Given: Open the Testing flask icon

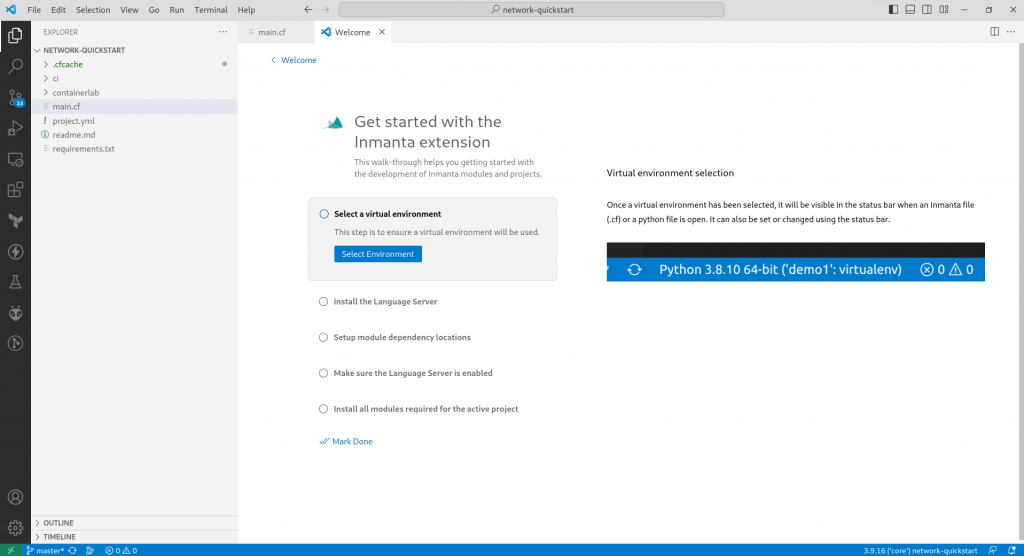Looking at the screenshot, I should (x=15, y=282).
